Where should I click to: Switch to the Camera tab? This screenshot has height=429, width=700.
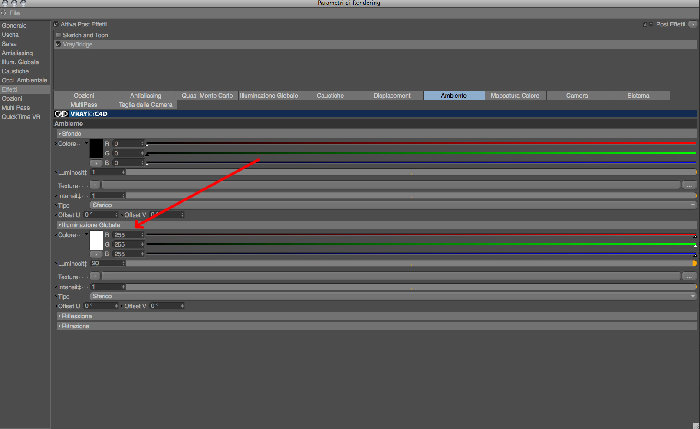click(x=577, y=96)
